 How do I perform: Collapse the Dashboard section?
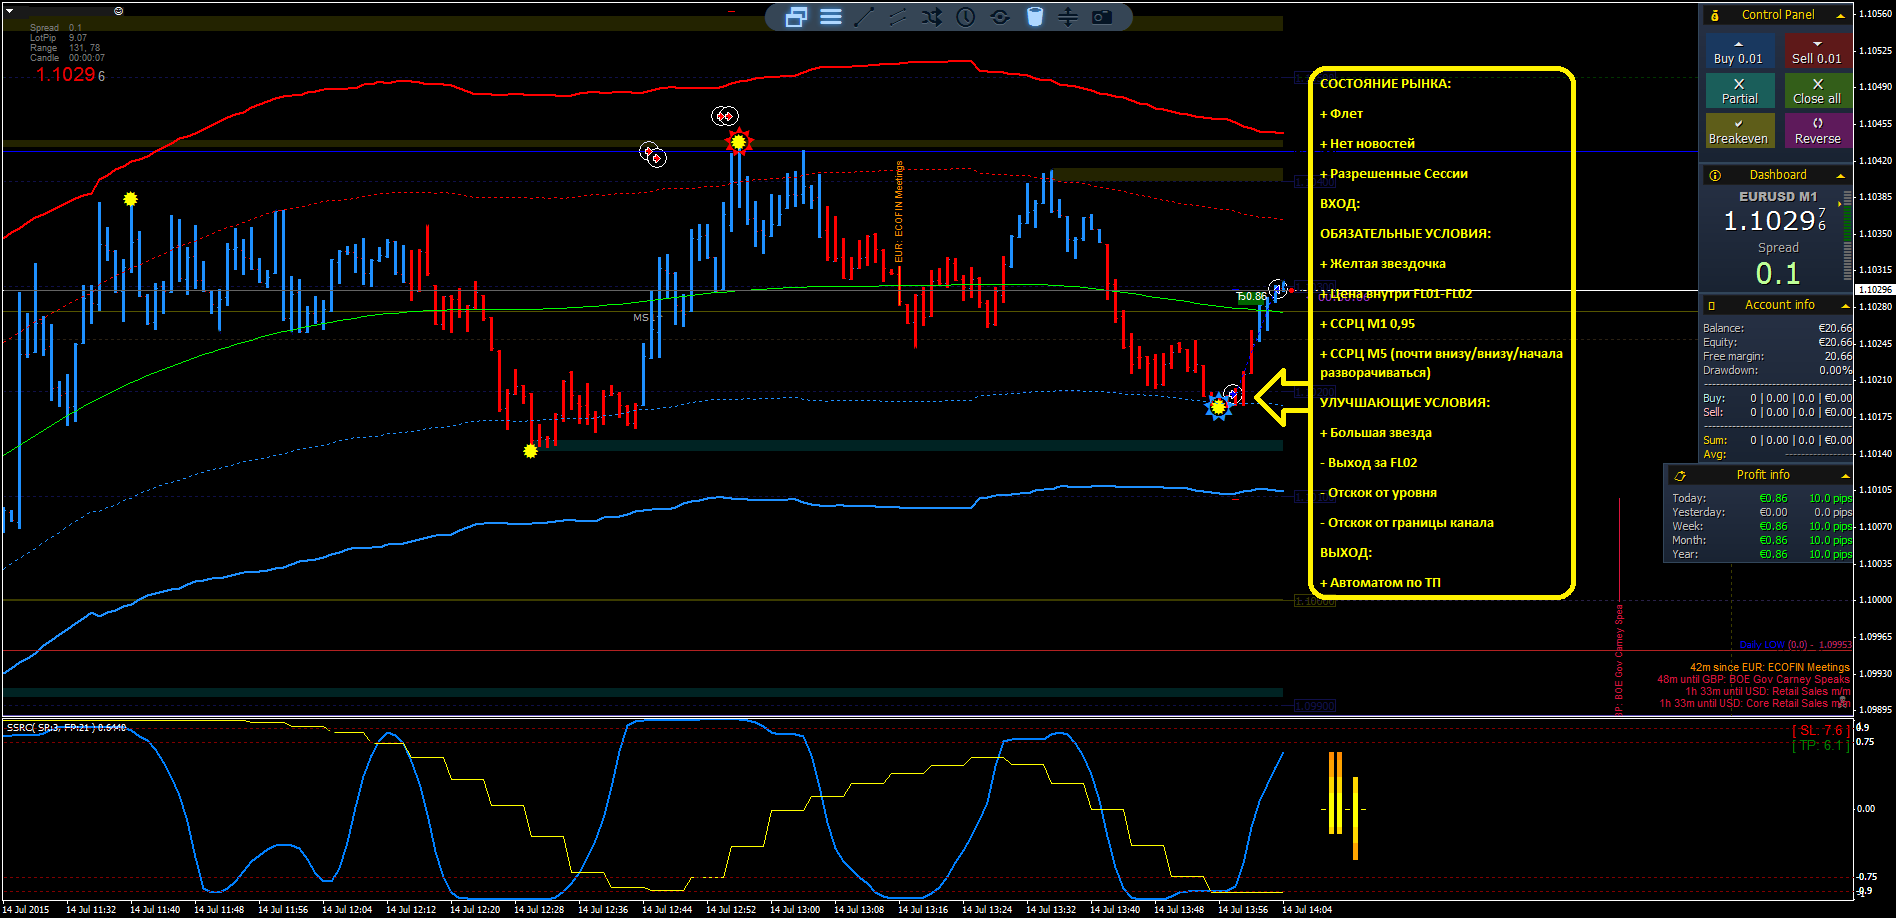click(x=1840, y=175)
